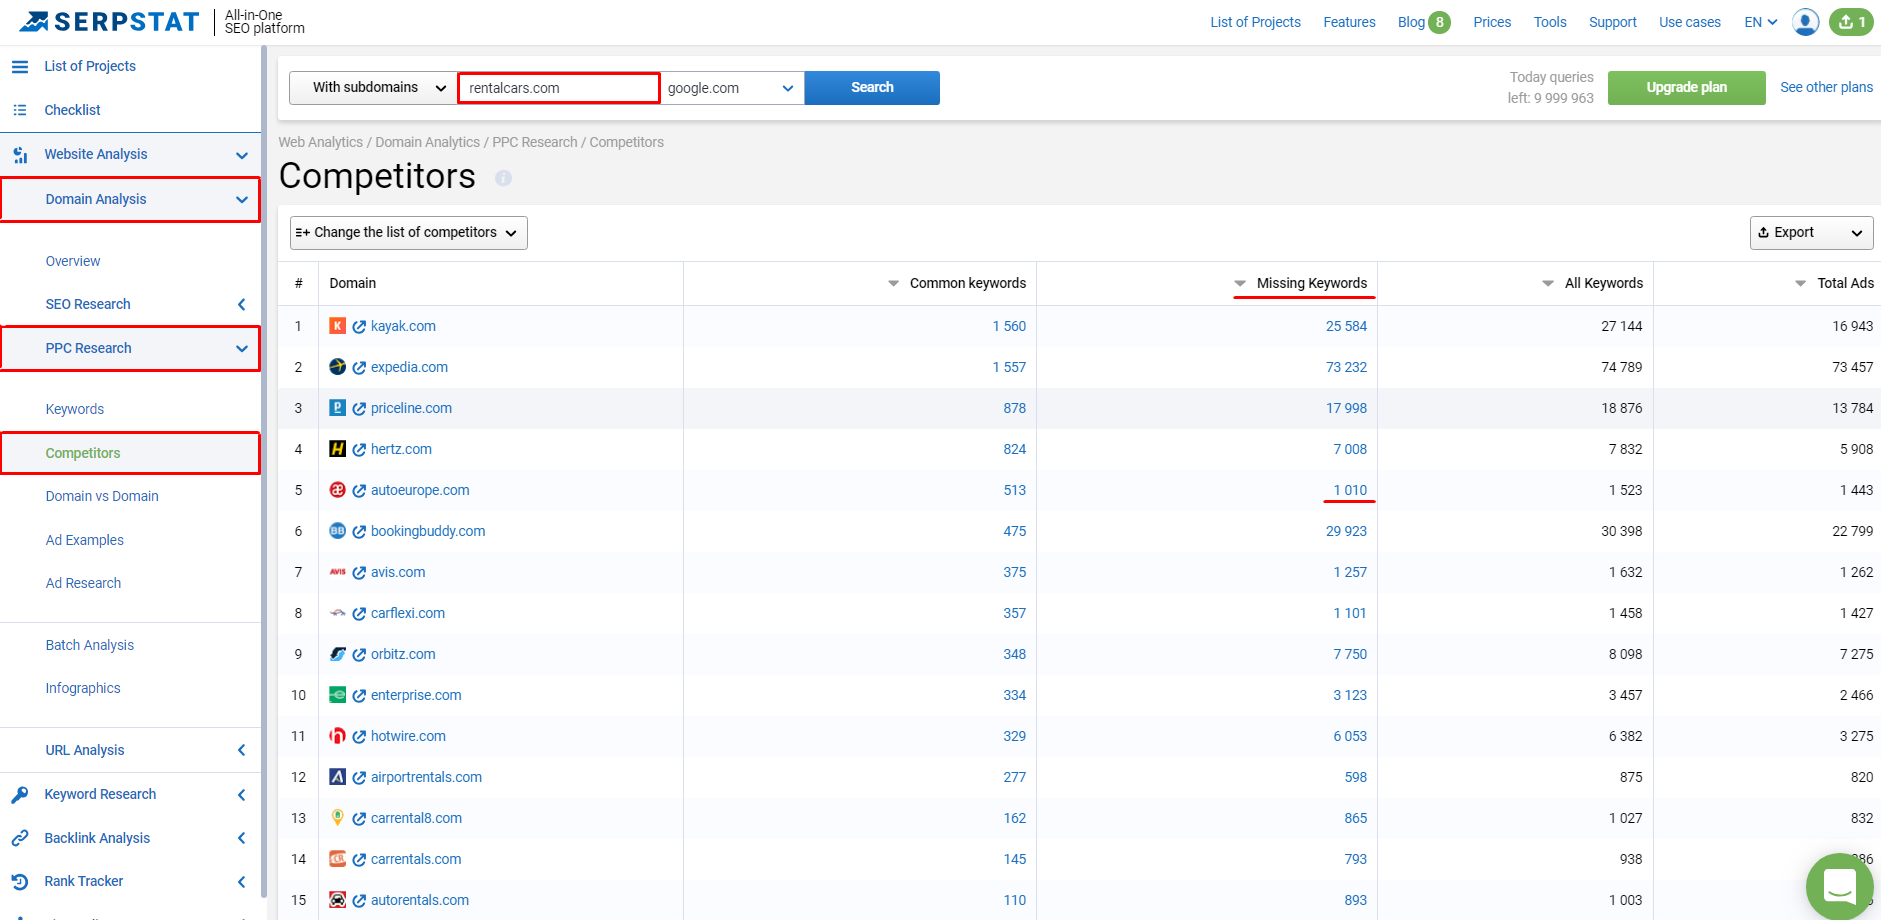Click the Serpstat logo
The width and height of the screenshot is (1881, 920).
point(110,21)
